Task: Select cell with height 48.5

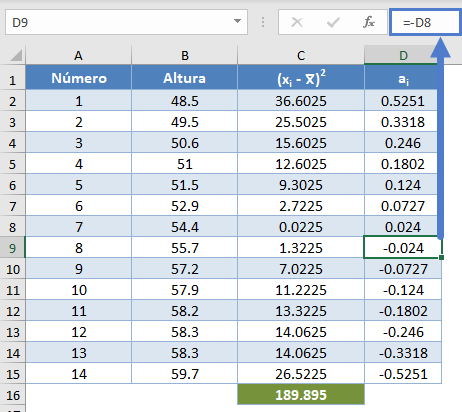Action: tap(185, 101)
